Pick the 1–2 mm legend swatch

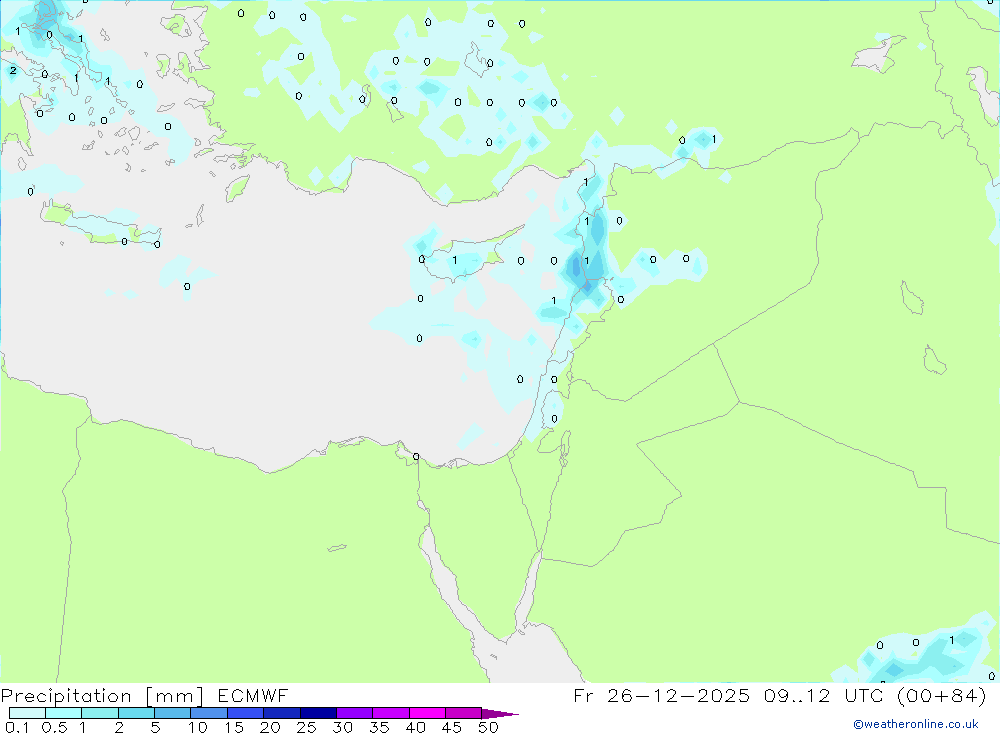pos(100,713)
